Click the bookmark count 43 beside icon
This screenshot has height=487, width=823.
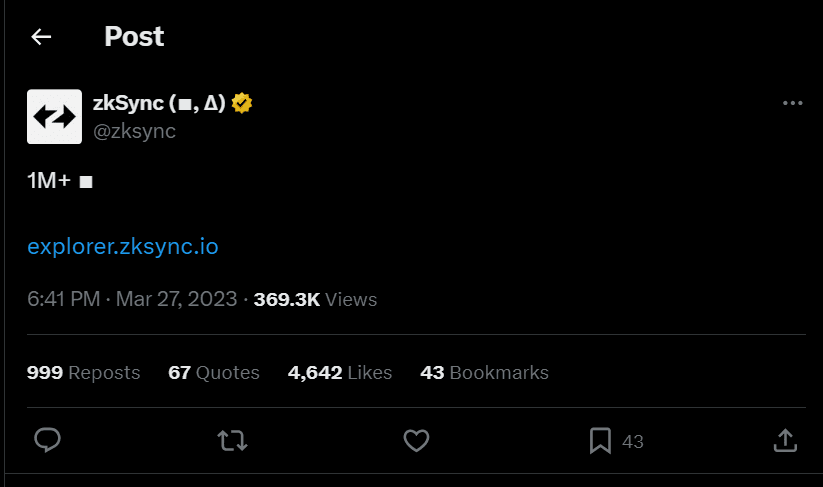pos(633,442)
